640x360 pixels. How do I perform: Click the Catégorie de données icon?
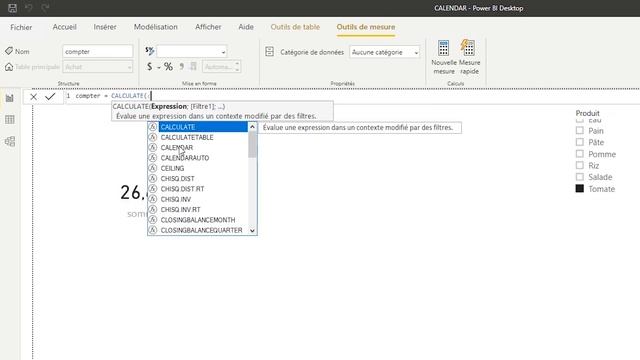pos(269,51)
